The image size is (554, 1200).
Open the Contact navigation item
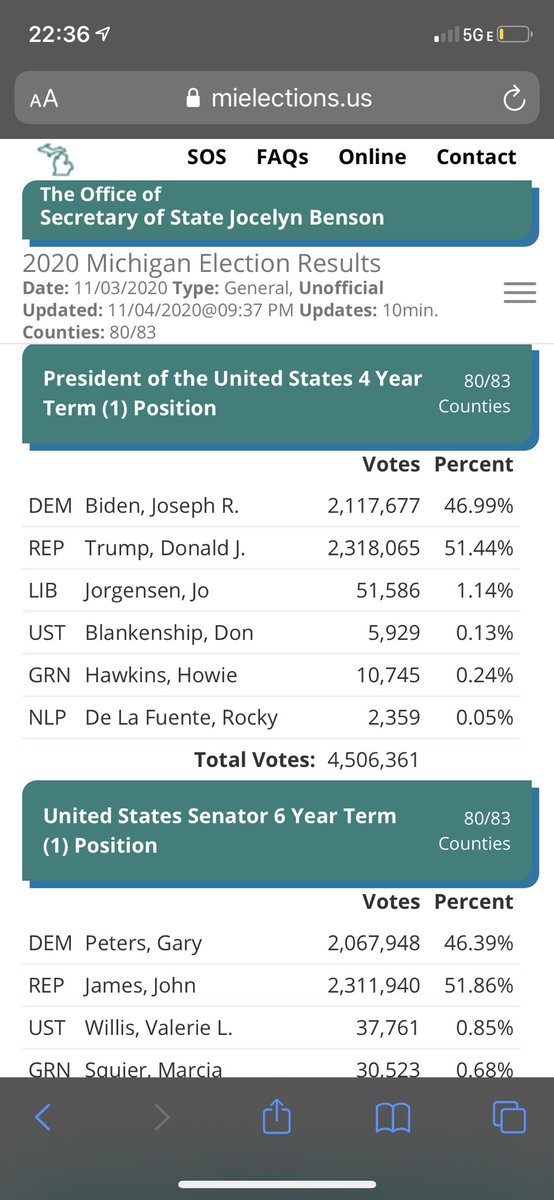coord(476,157)
